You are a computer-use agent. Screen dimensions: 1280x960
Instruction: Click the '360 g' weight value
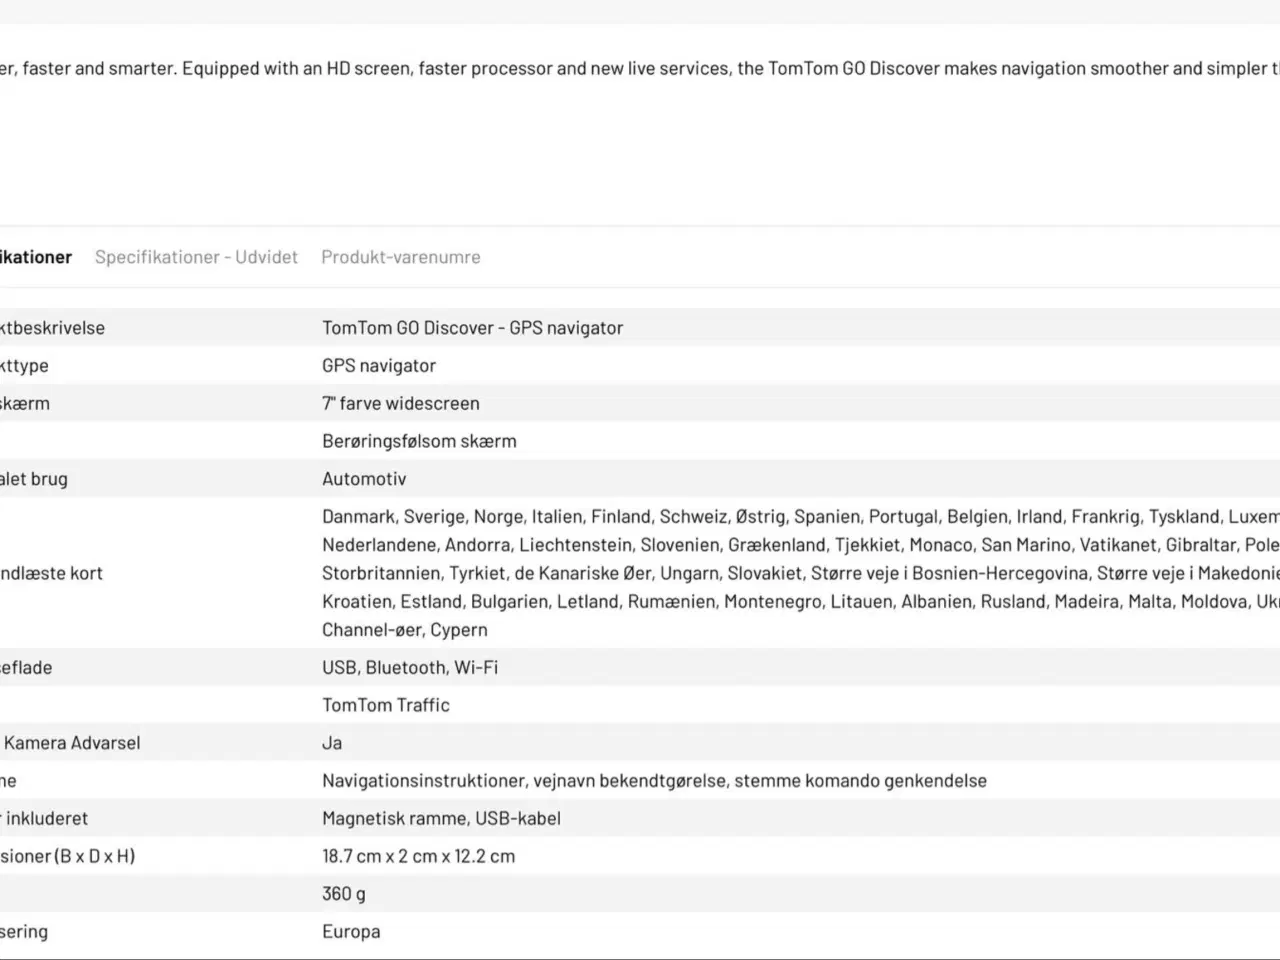click(344, 894)
